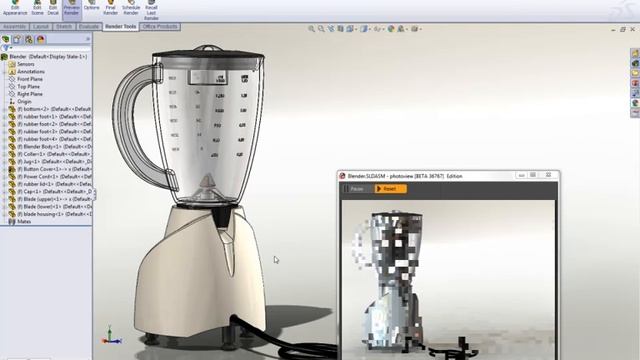Select the bottom<2> component
The image size is (640, 360).
pos(50,109)
